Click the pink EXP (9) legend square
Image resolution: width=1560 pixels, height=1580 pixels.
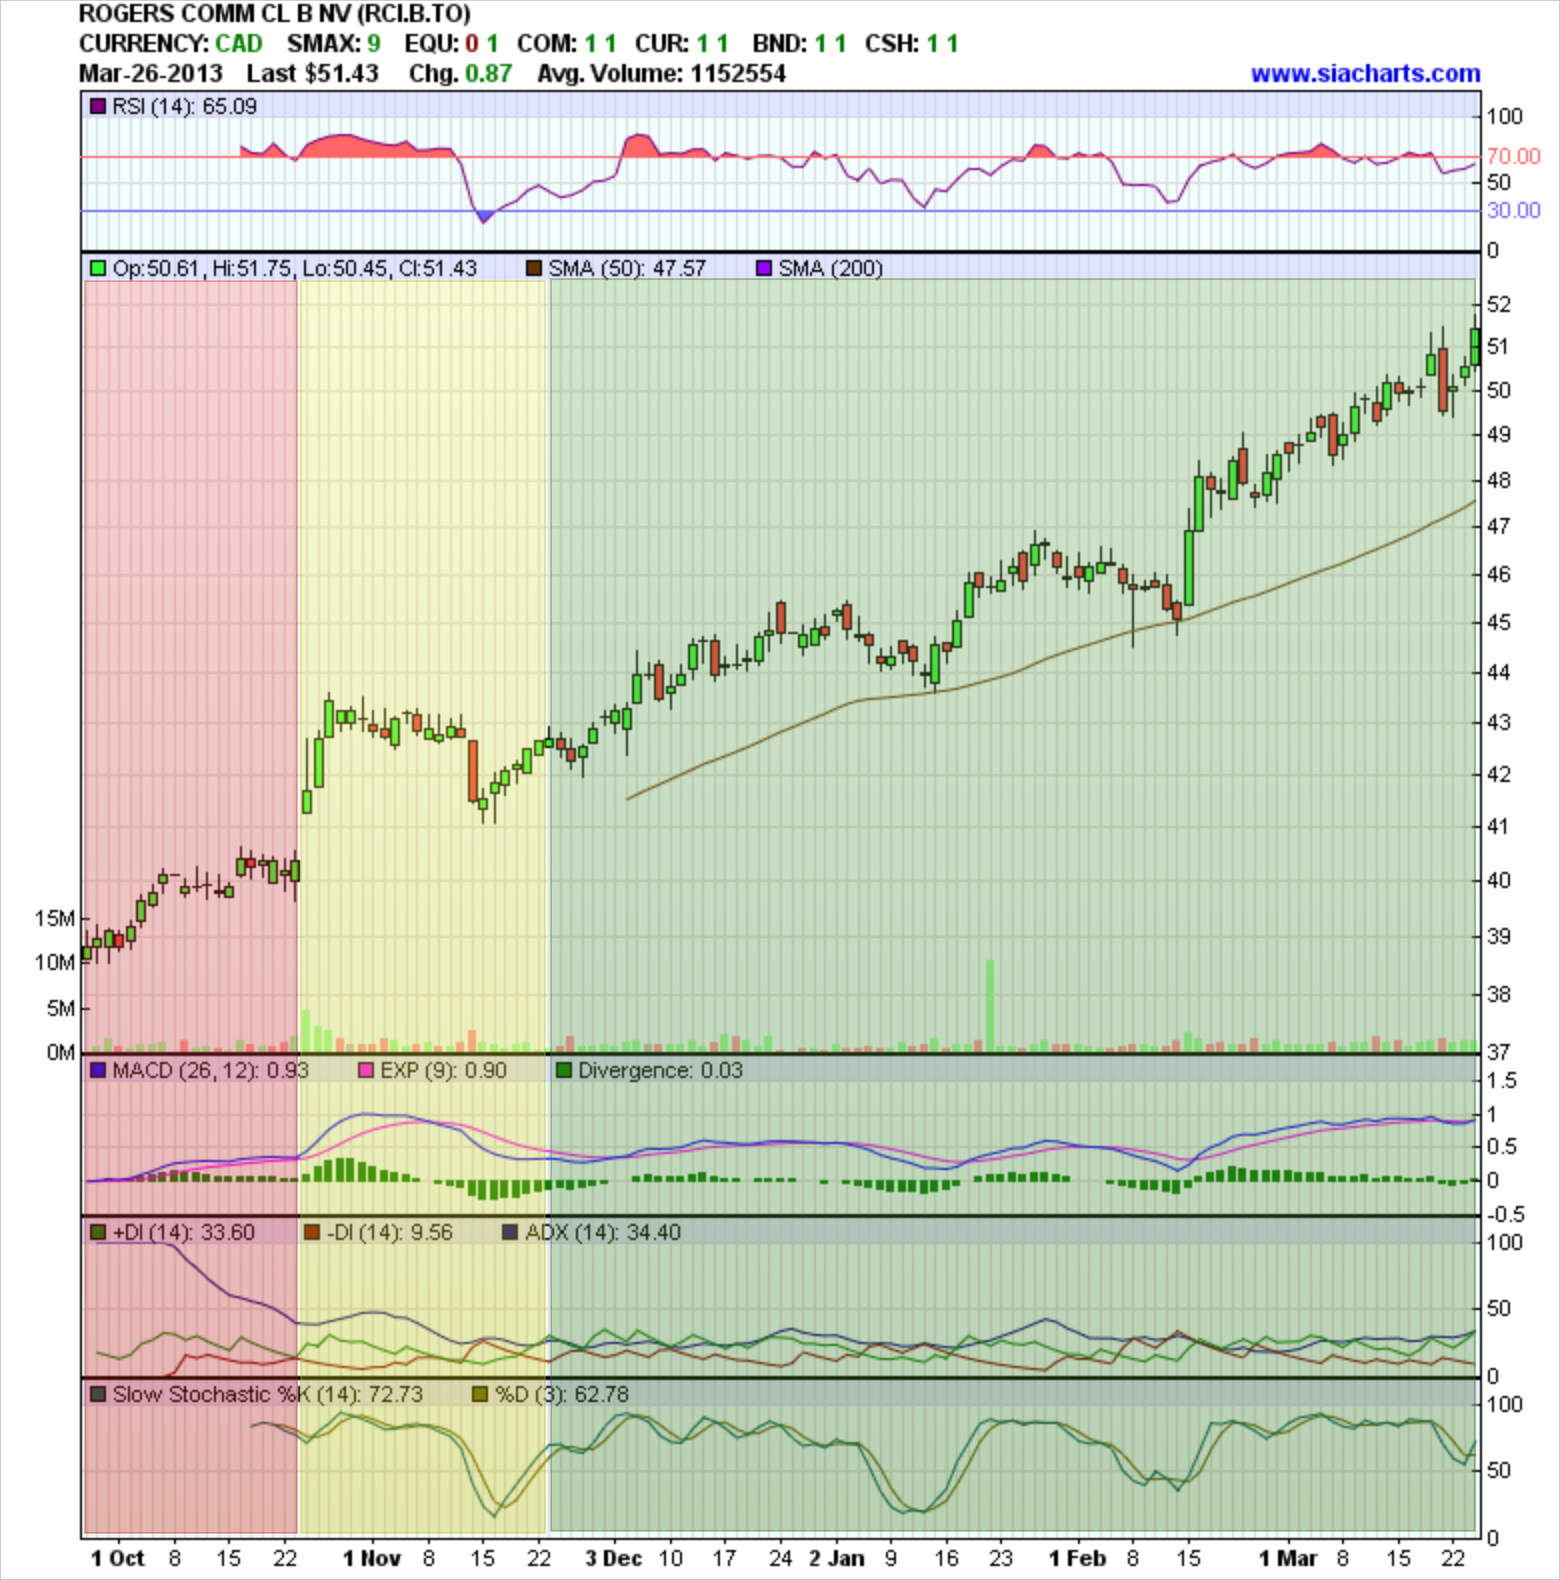point(366,1070)
